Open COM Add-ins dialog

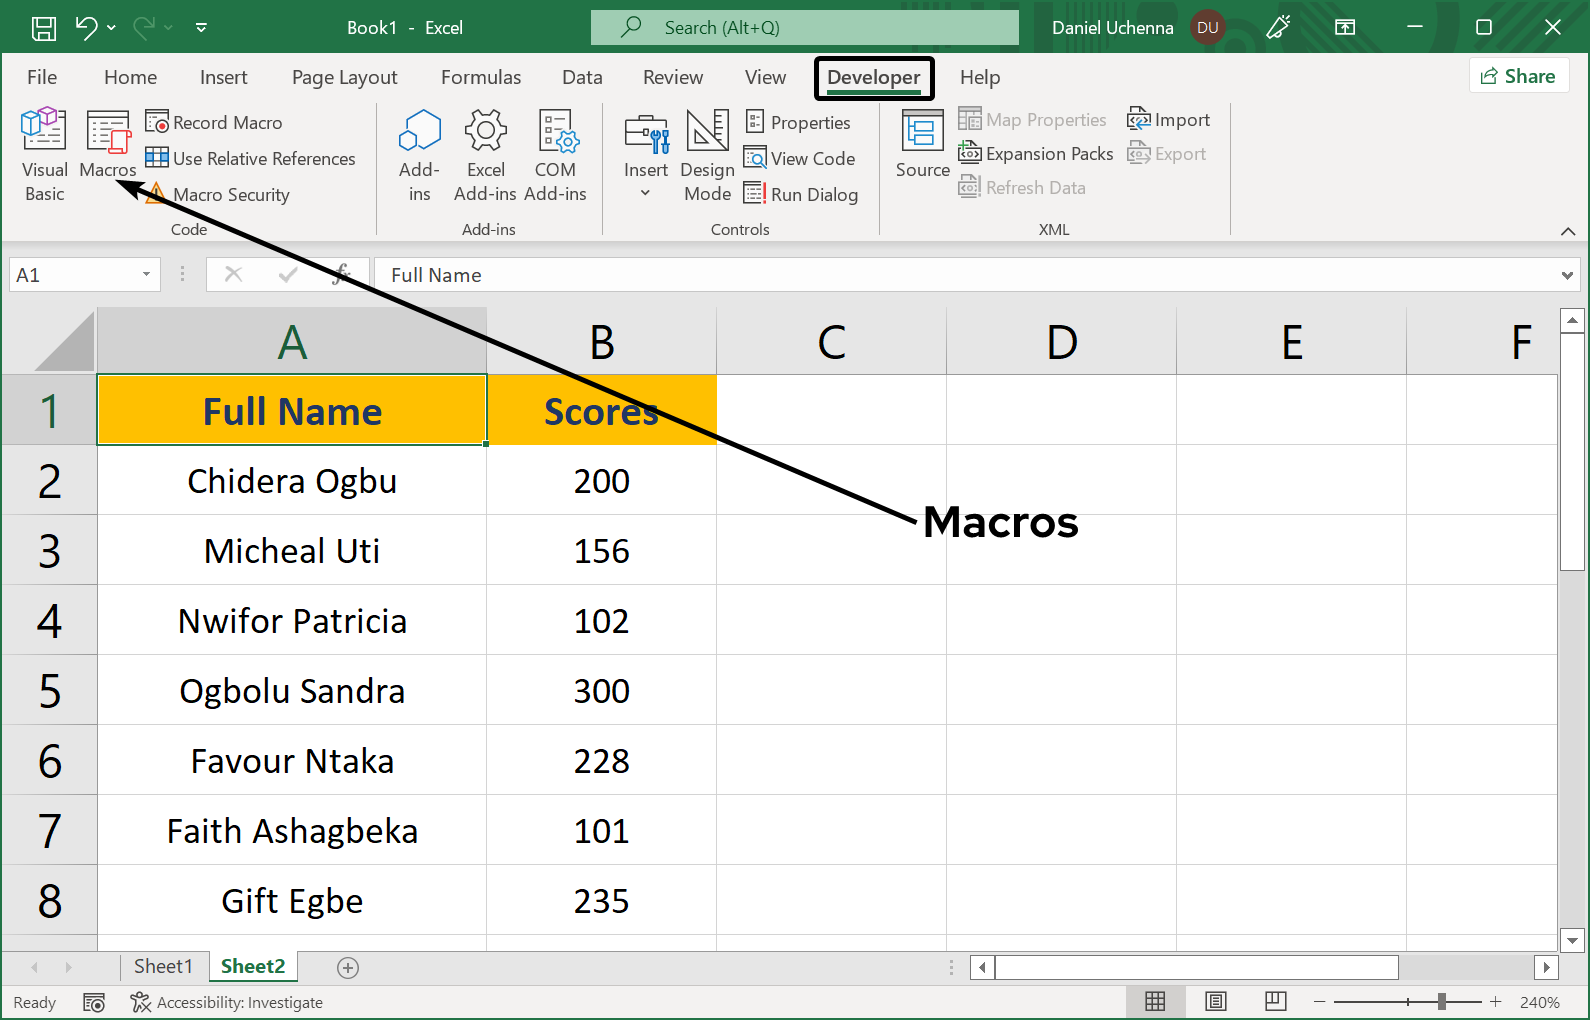[555, 155]
